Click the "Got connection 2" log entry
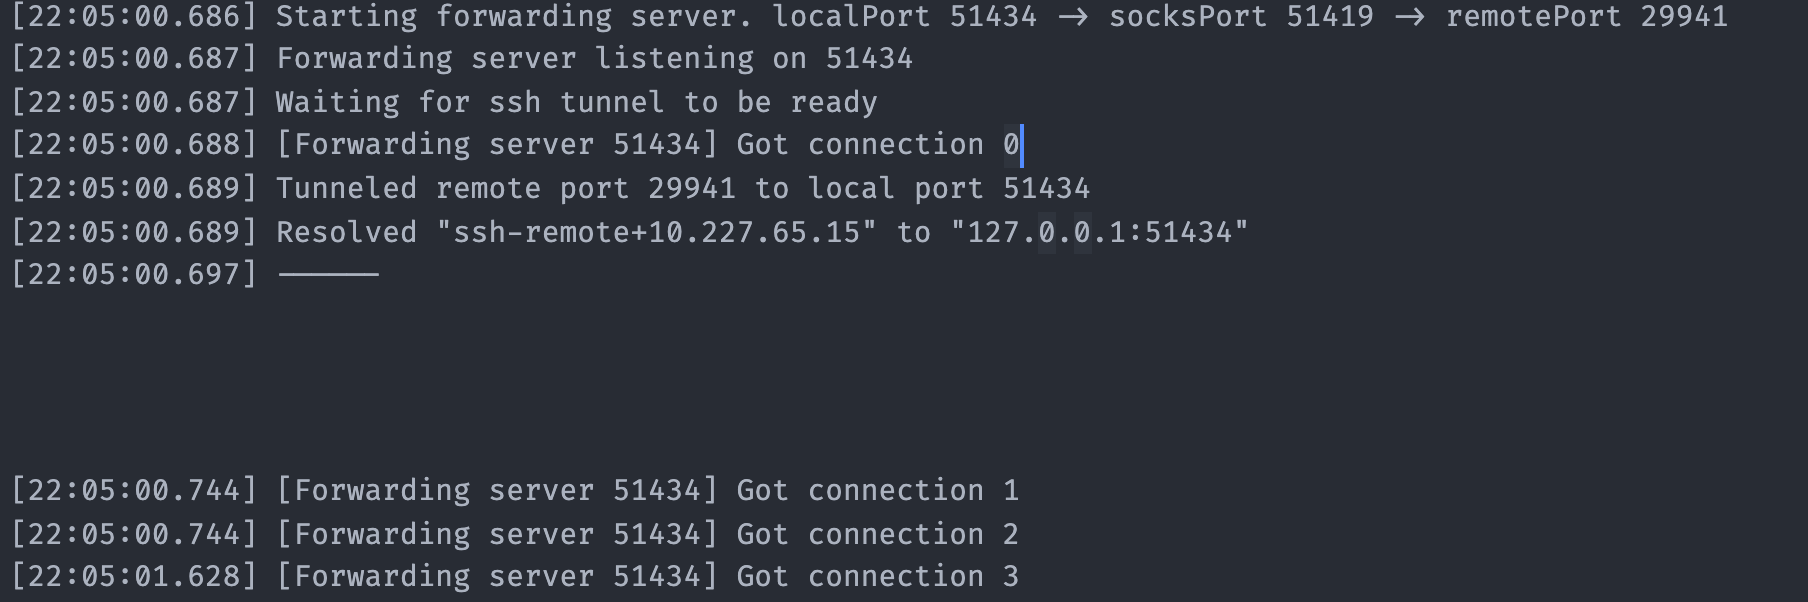The width and height of the screenshot is (1808, 602). pyautogui.click(x=877, y=534)
